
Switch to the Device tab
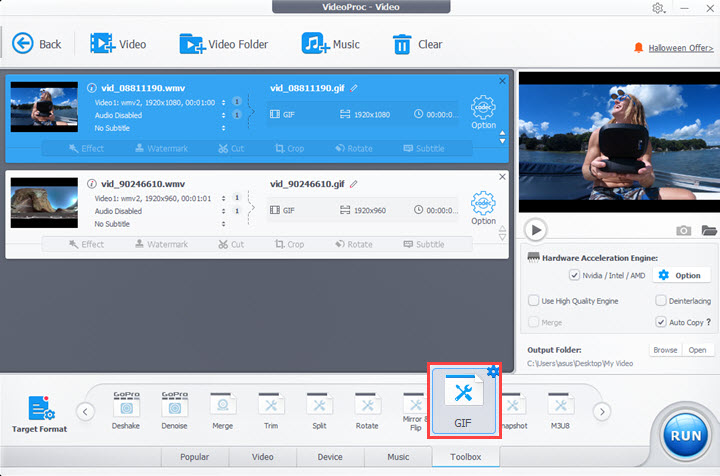(330, 457)
